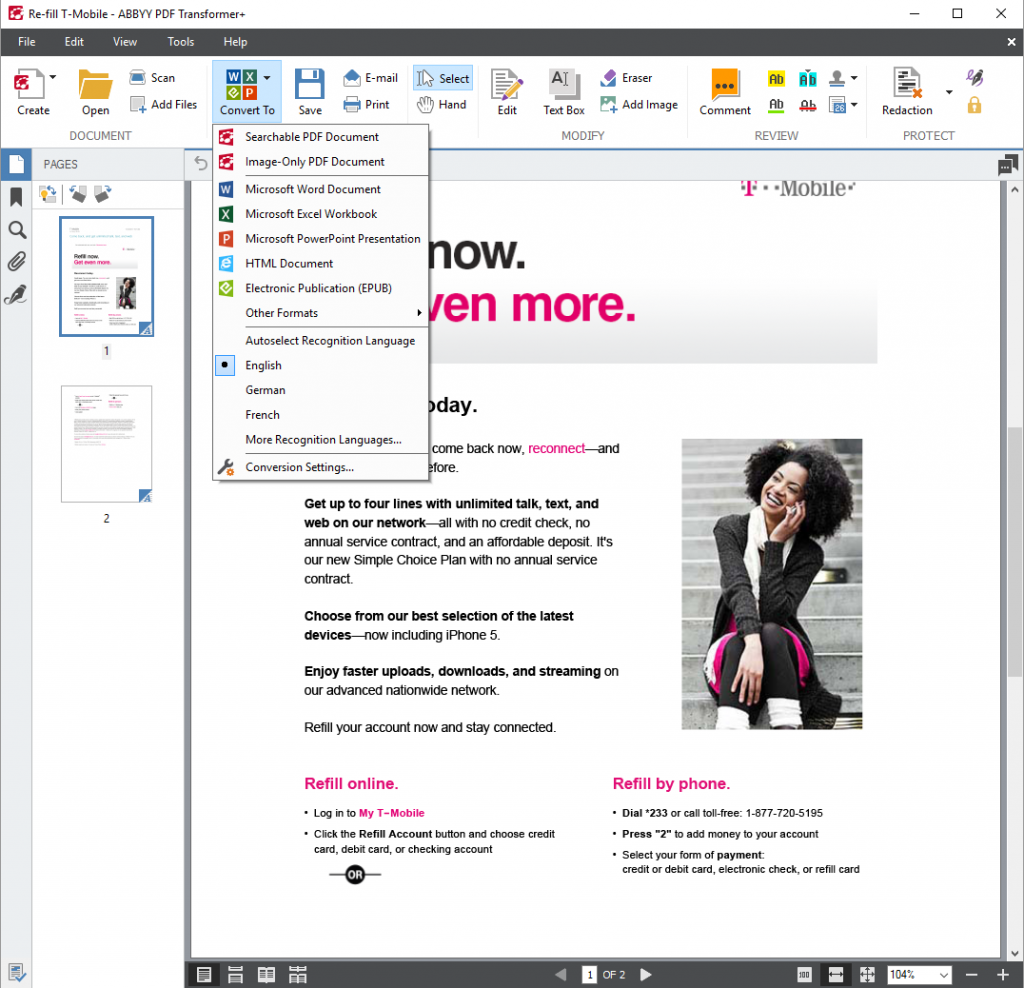Click the reconnect link in the document
The image size is (1024, 988).
pyautogui.click(x=556, y=449)
